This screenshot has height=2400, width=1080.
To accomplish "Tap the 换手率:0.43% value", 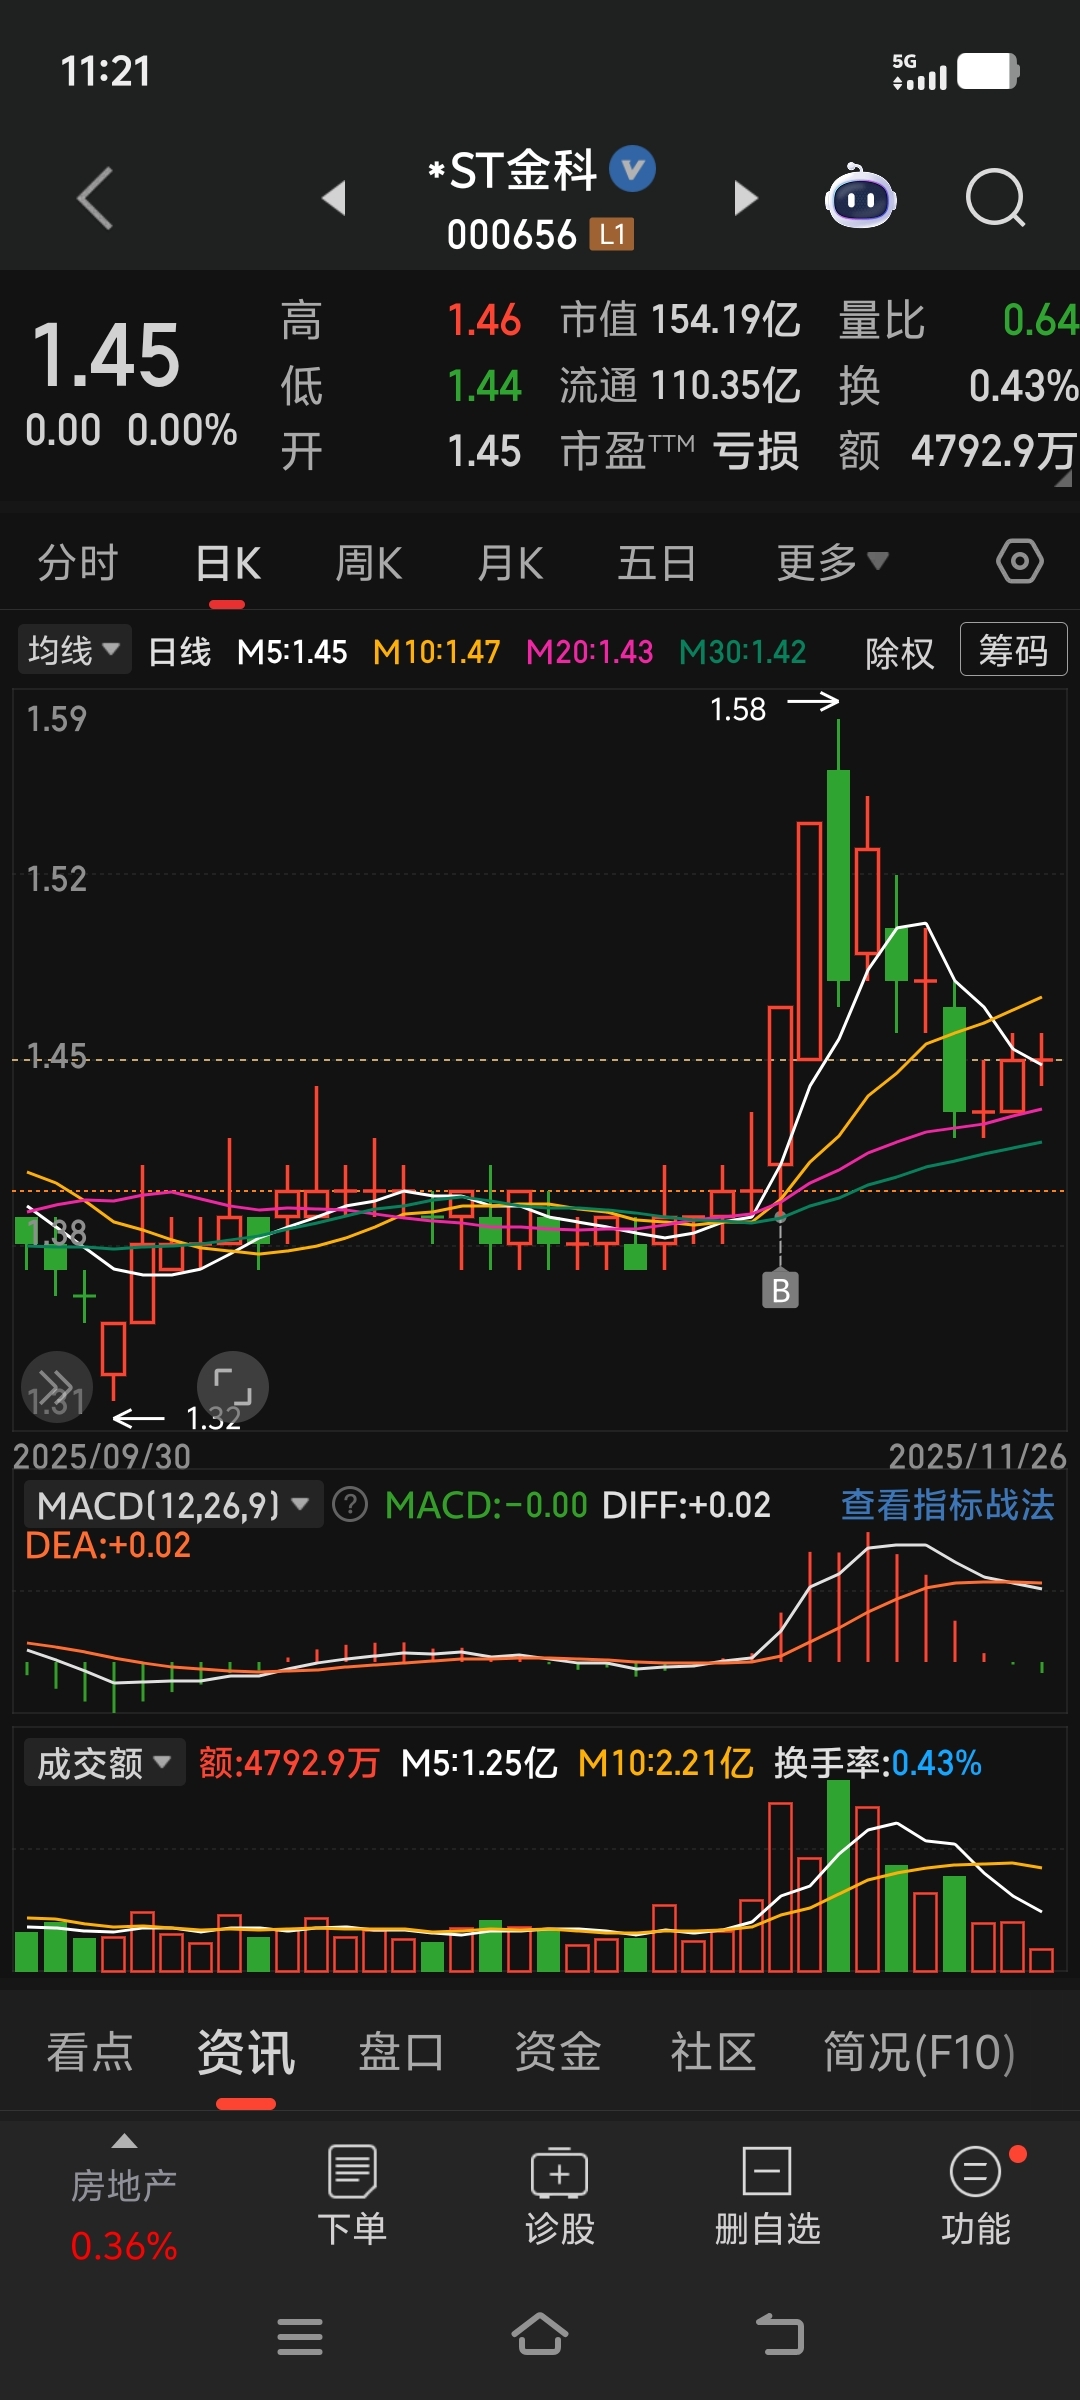I will [x=878, y=1763].
